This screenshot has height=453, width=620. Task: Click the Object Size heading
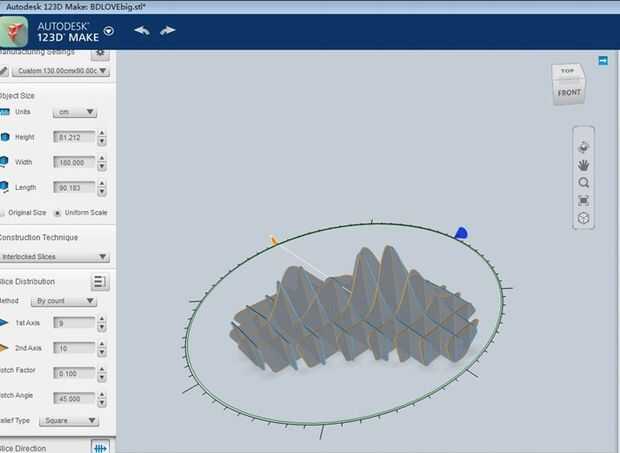coord(17,96)
